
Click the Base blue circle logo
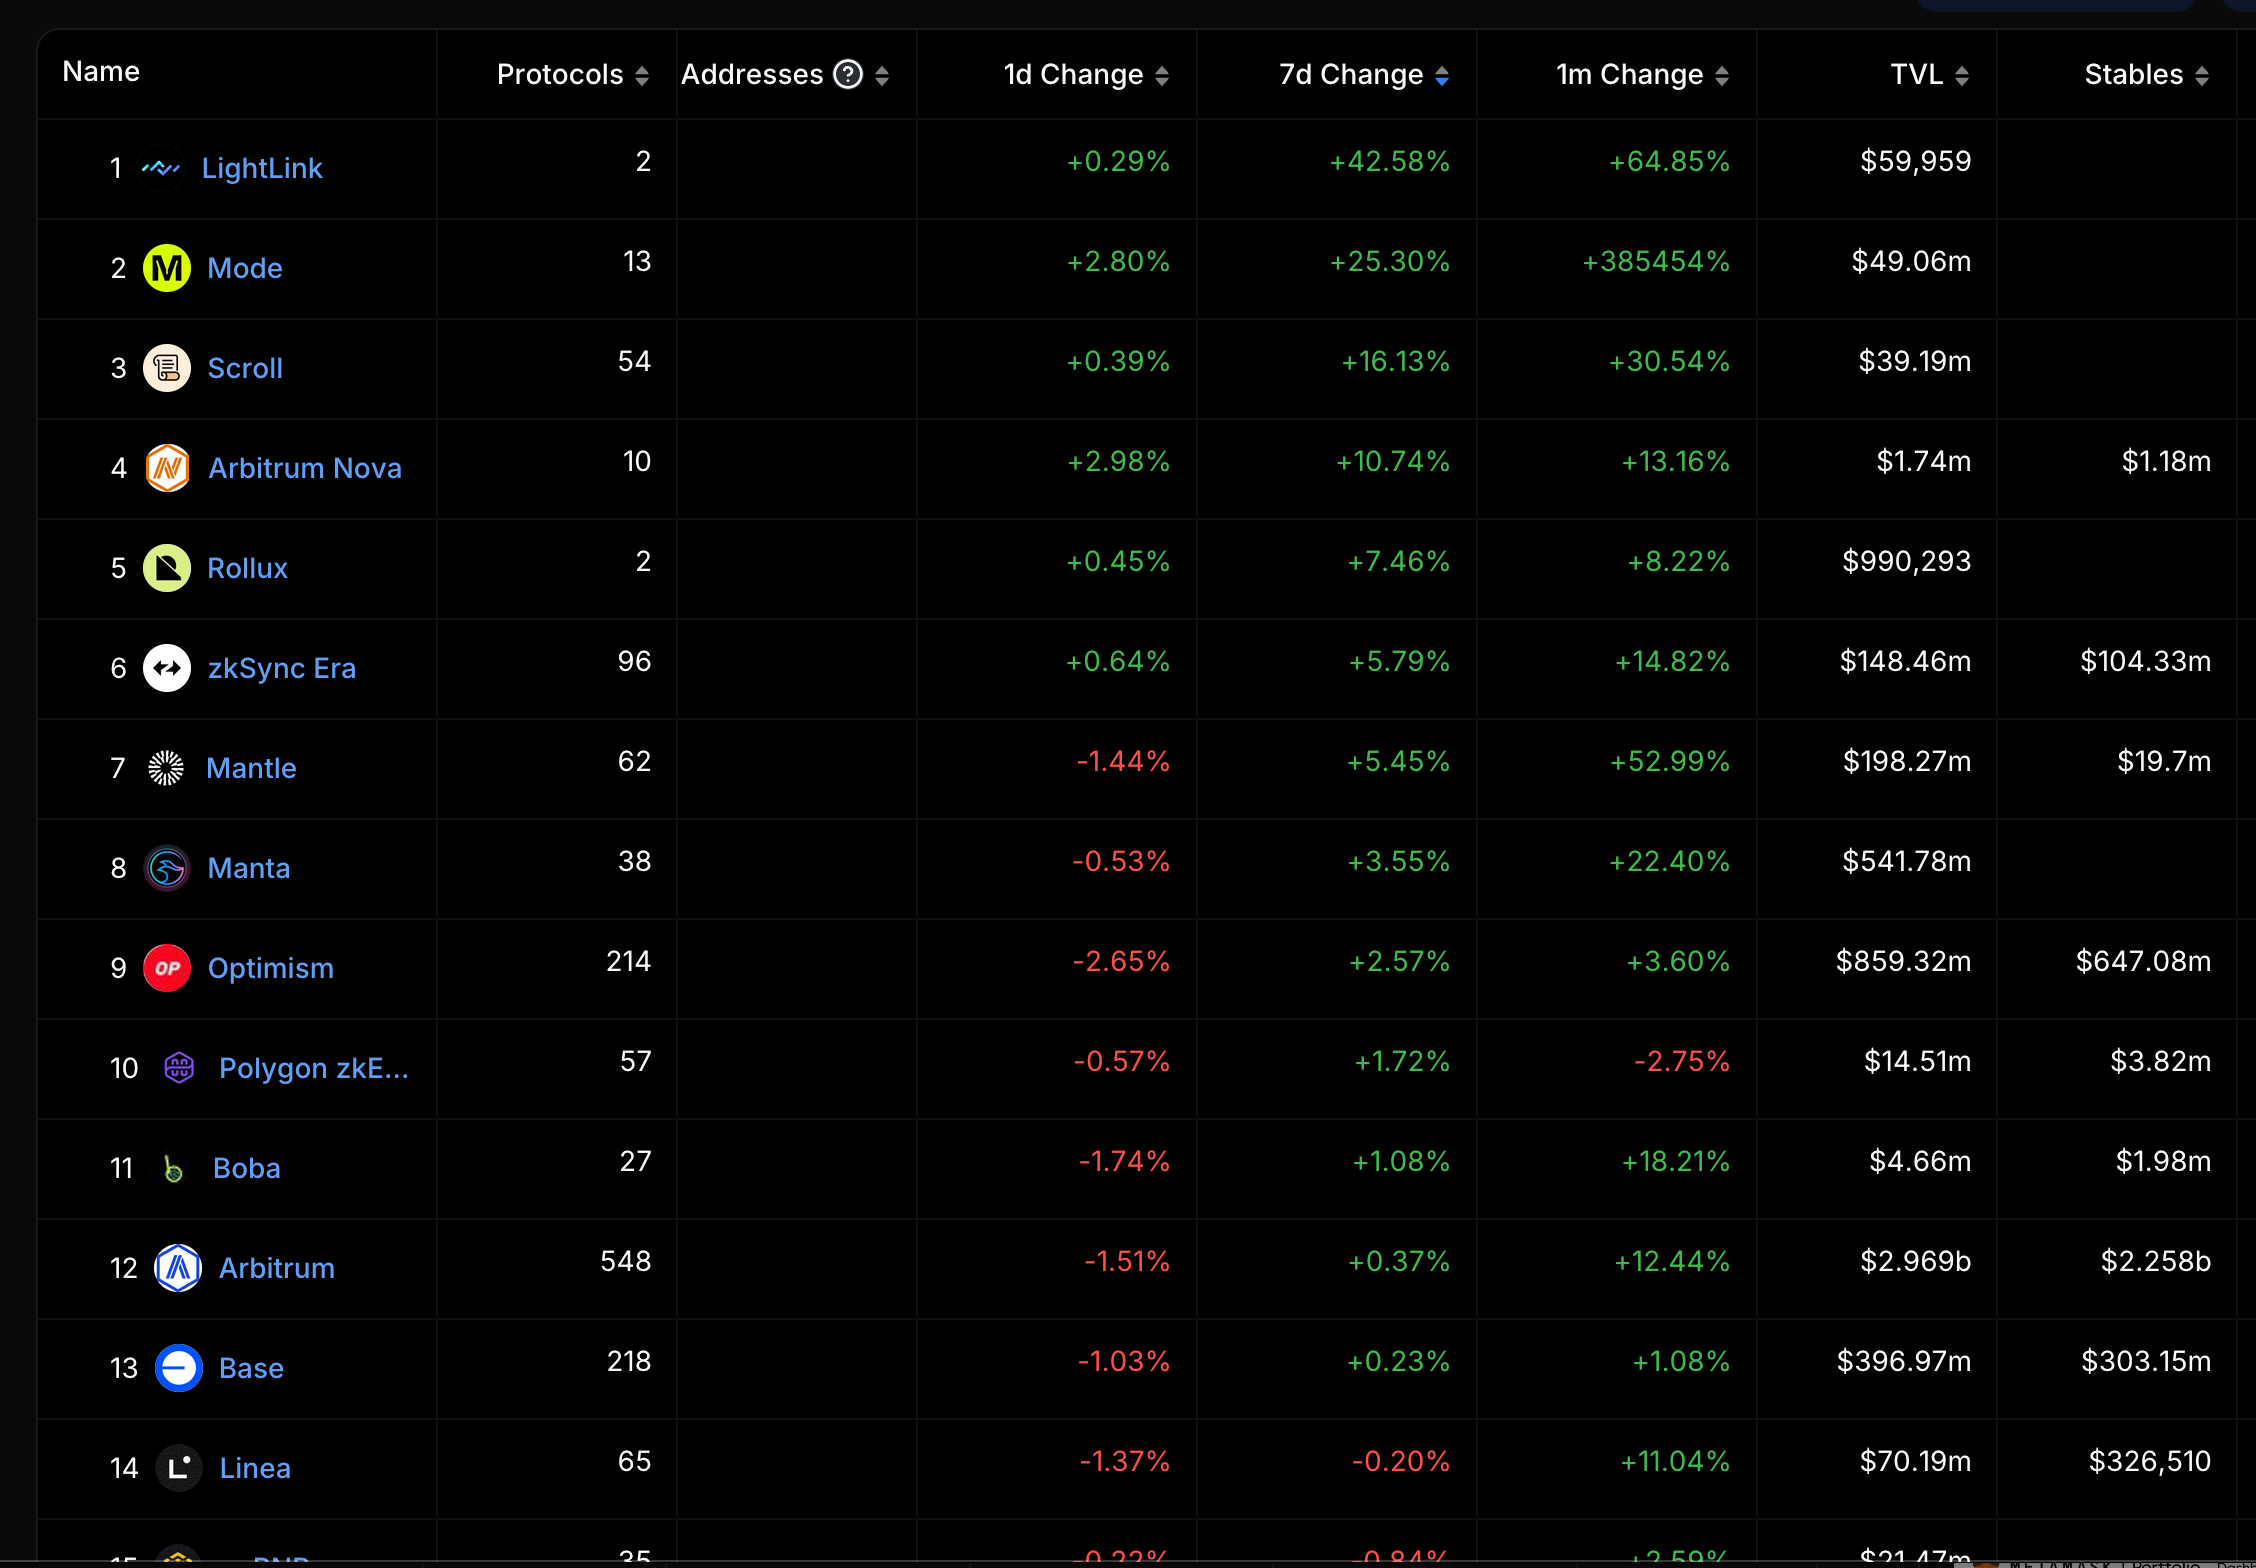(x=179, y=1368)
